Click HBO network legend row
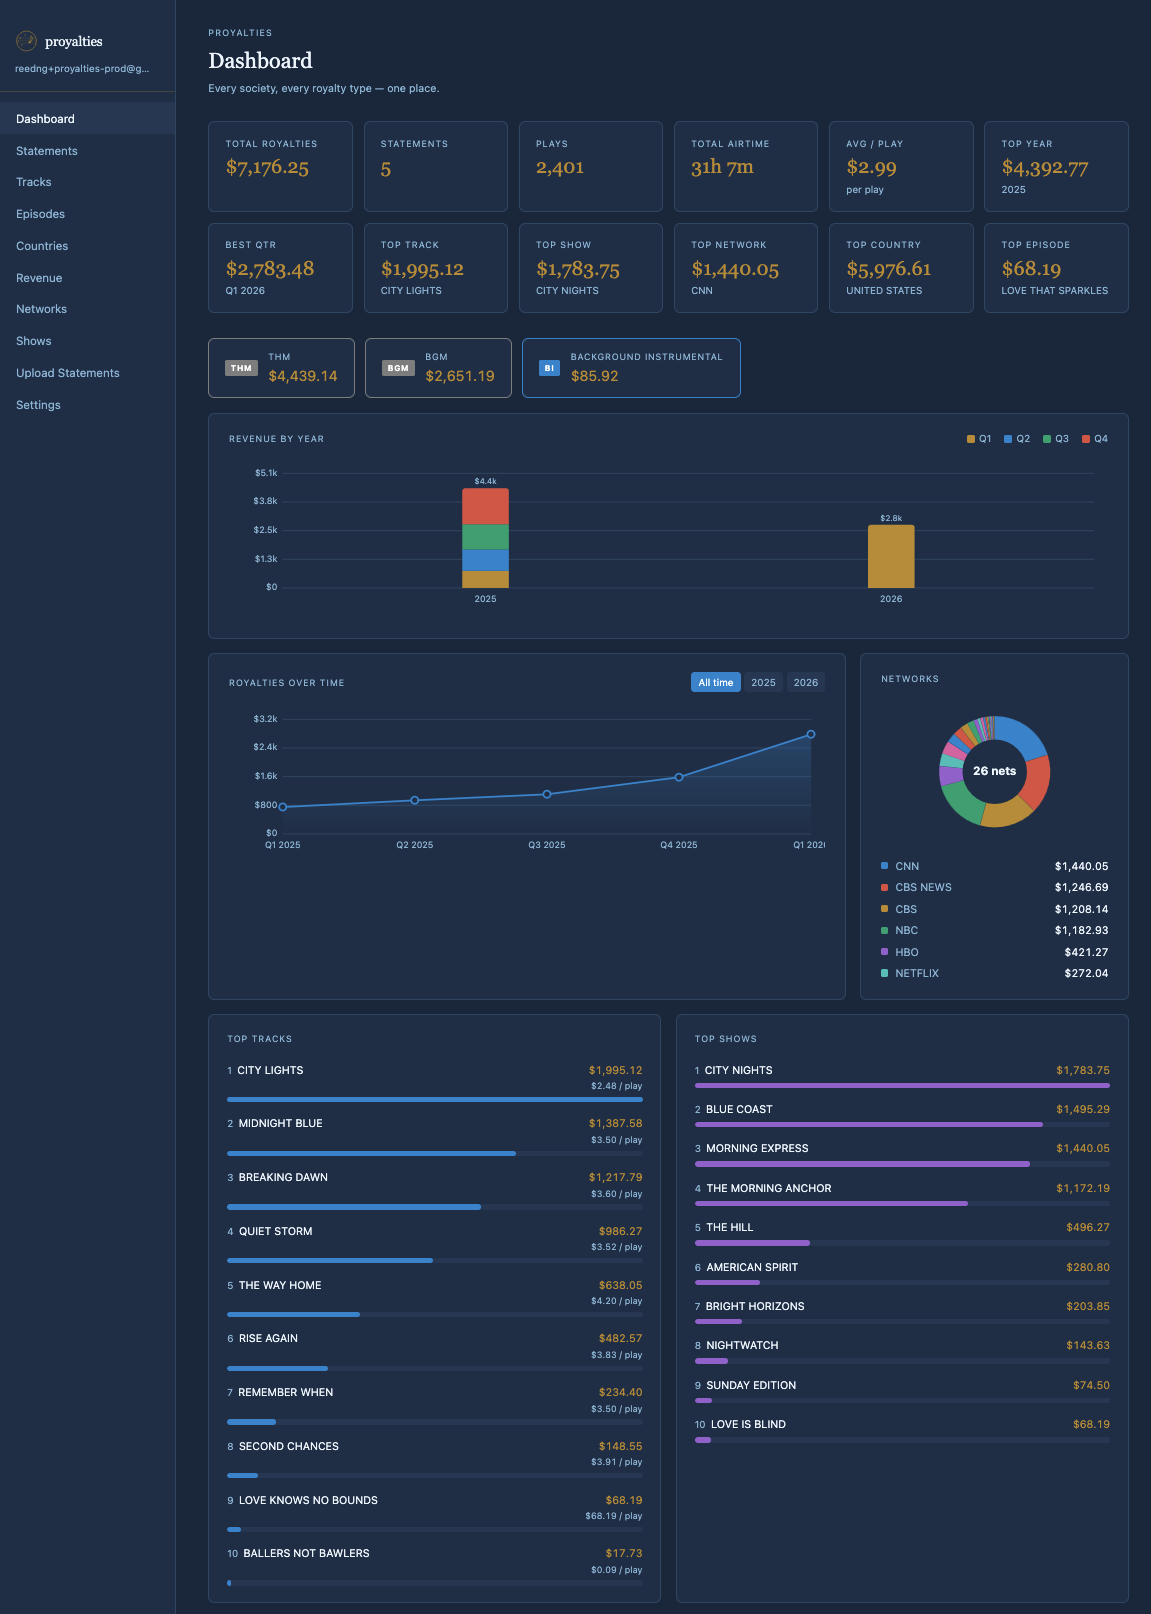This screenshot has width=1151, height=1614. [x=994, y=952]
